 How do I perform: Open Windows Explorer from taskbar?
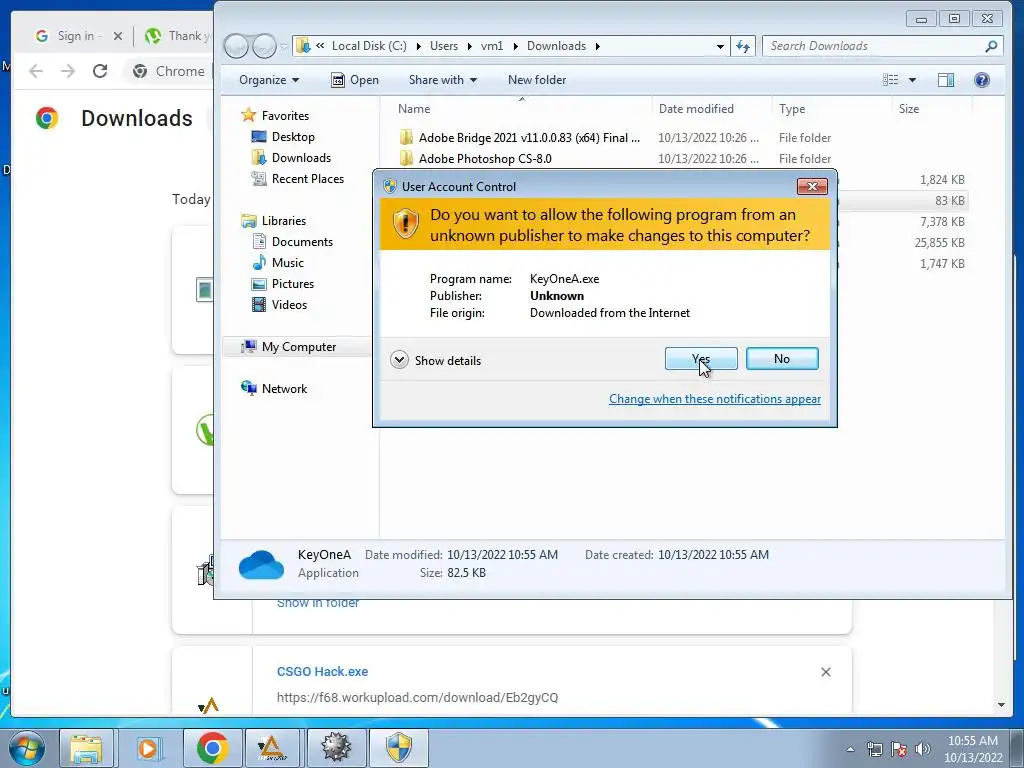(x=86, y=748)
